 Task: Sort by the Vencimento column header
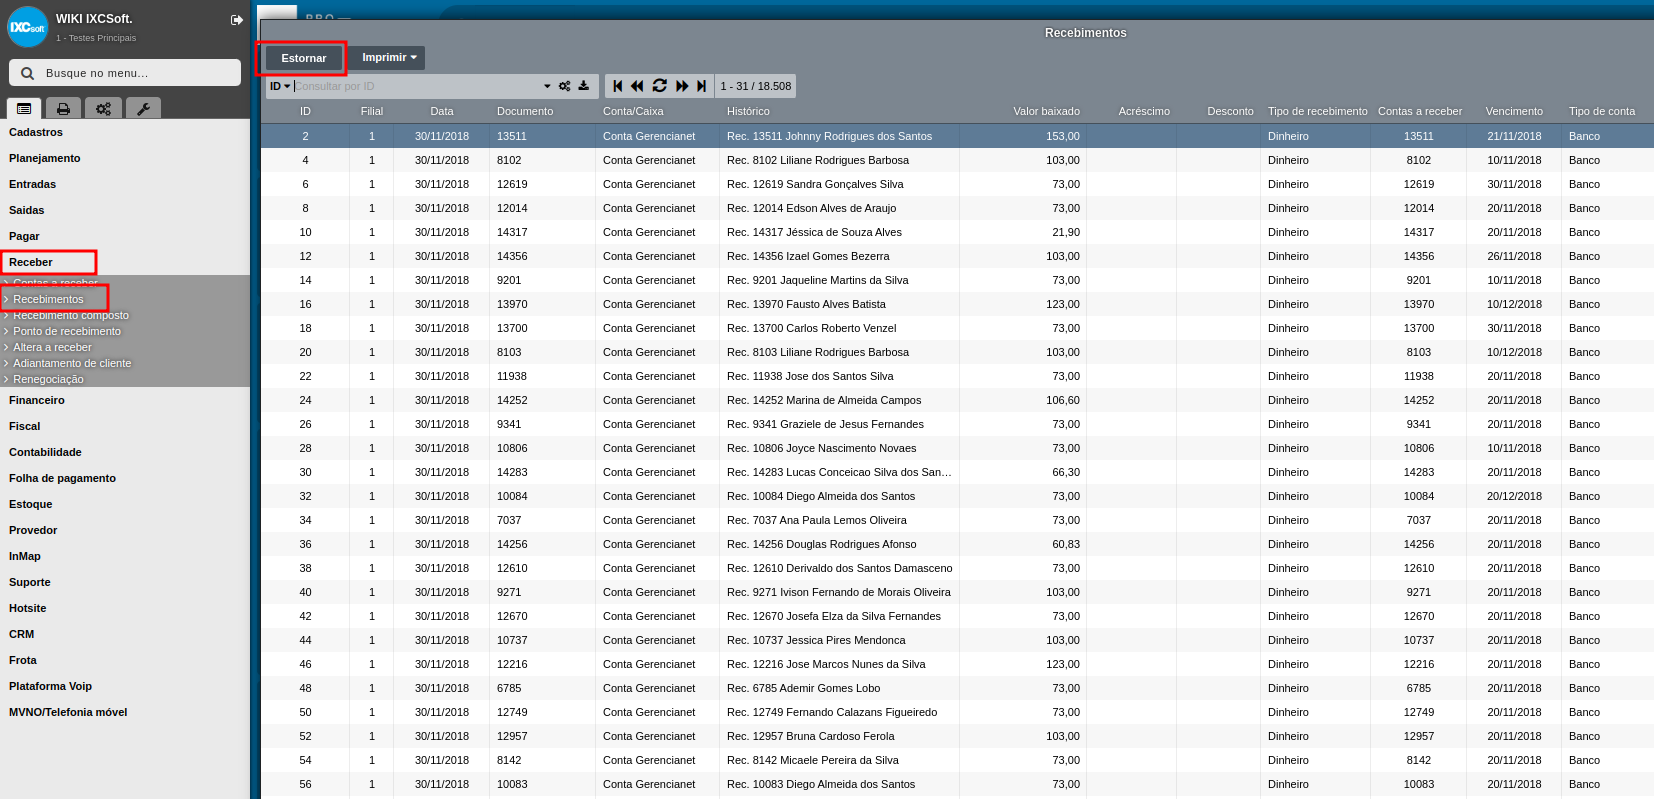[1514, 111]
